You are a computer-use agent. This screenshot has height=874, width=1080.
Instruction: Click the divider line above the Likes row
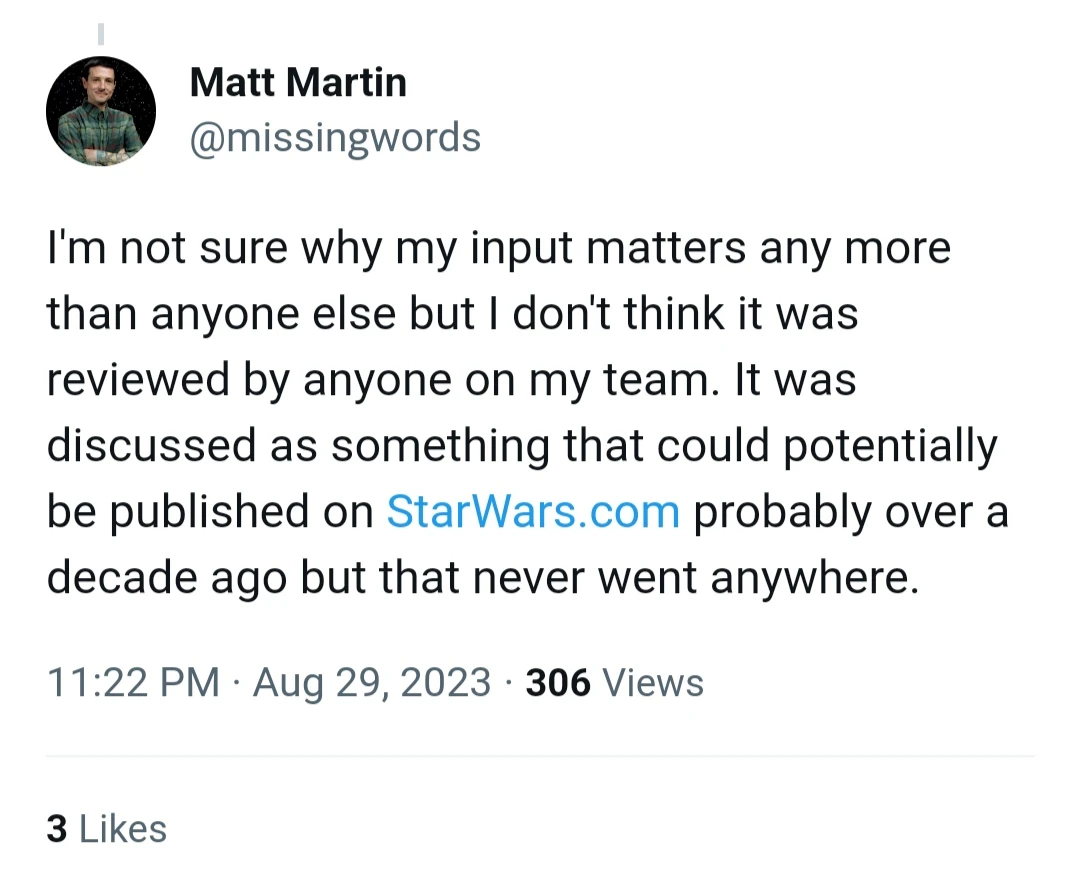point(540,757)
